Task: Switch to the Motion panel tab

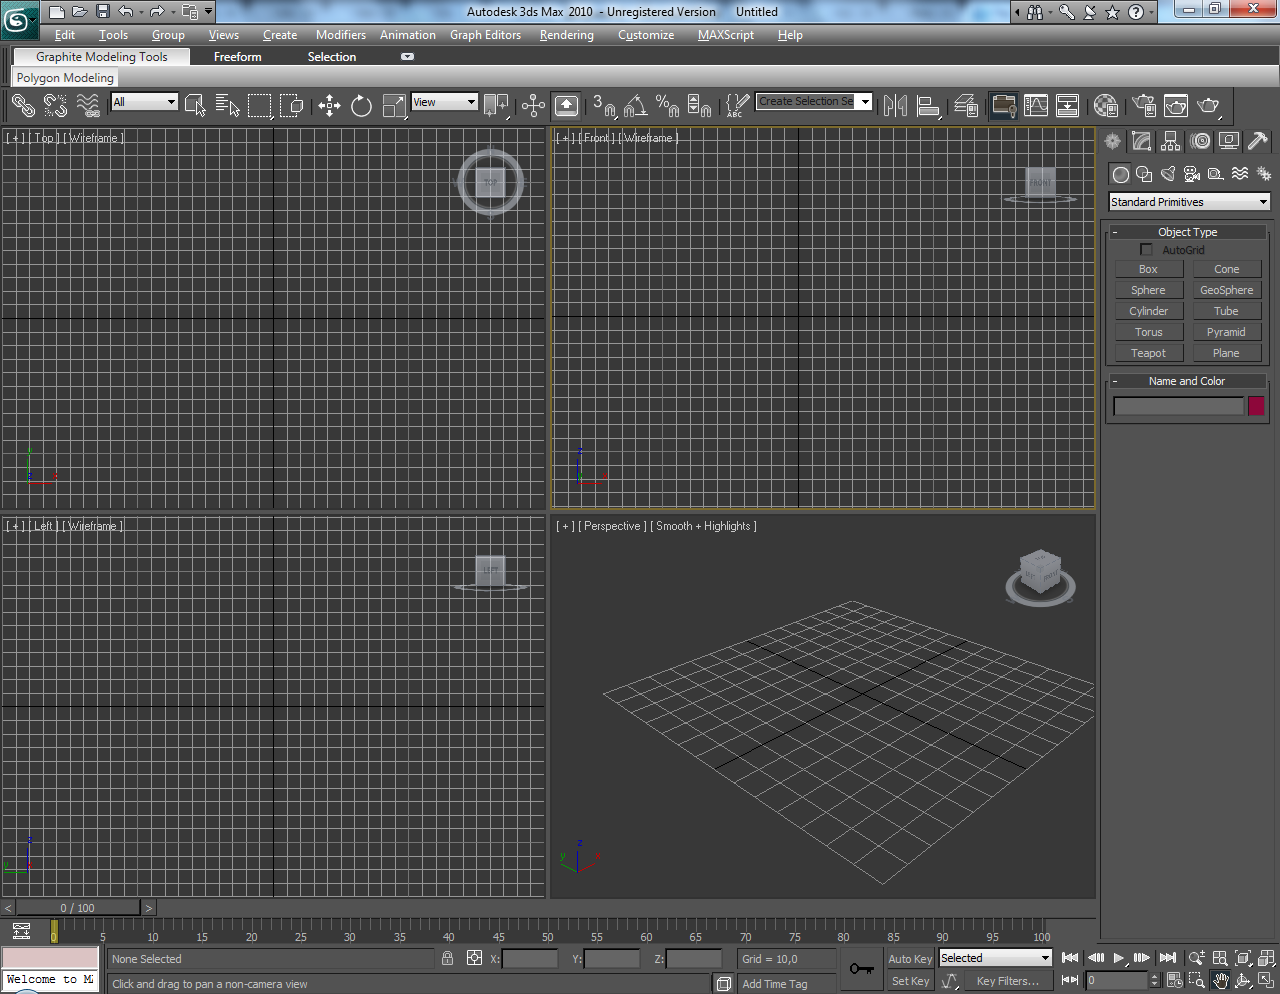Action: point(1200,141)
